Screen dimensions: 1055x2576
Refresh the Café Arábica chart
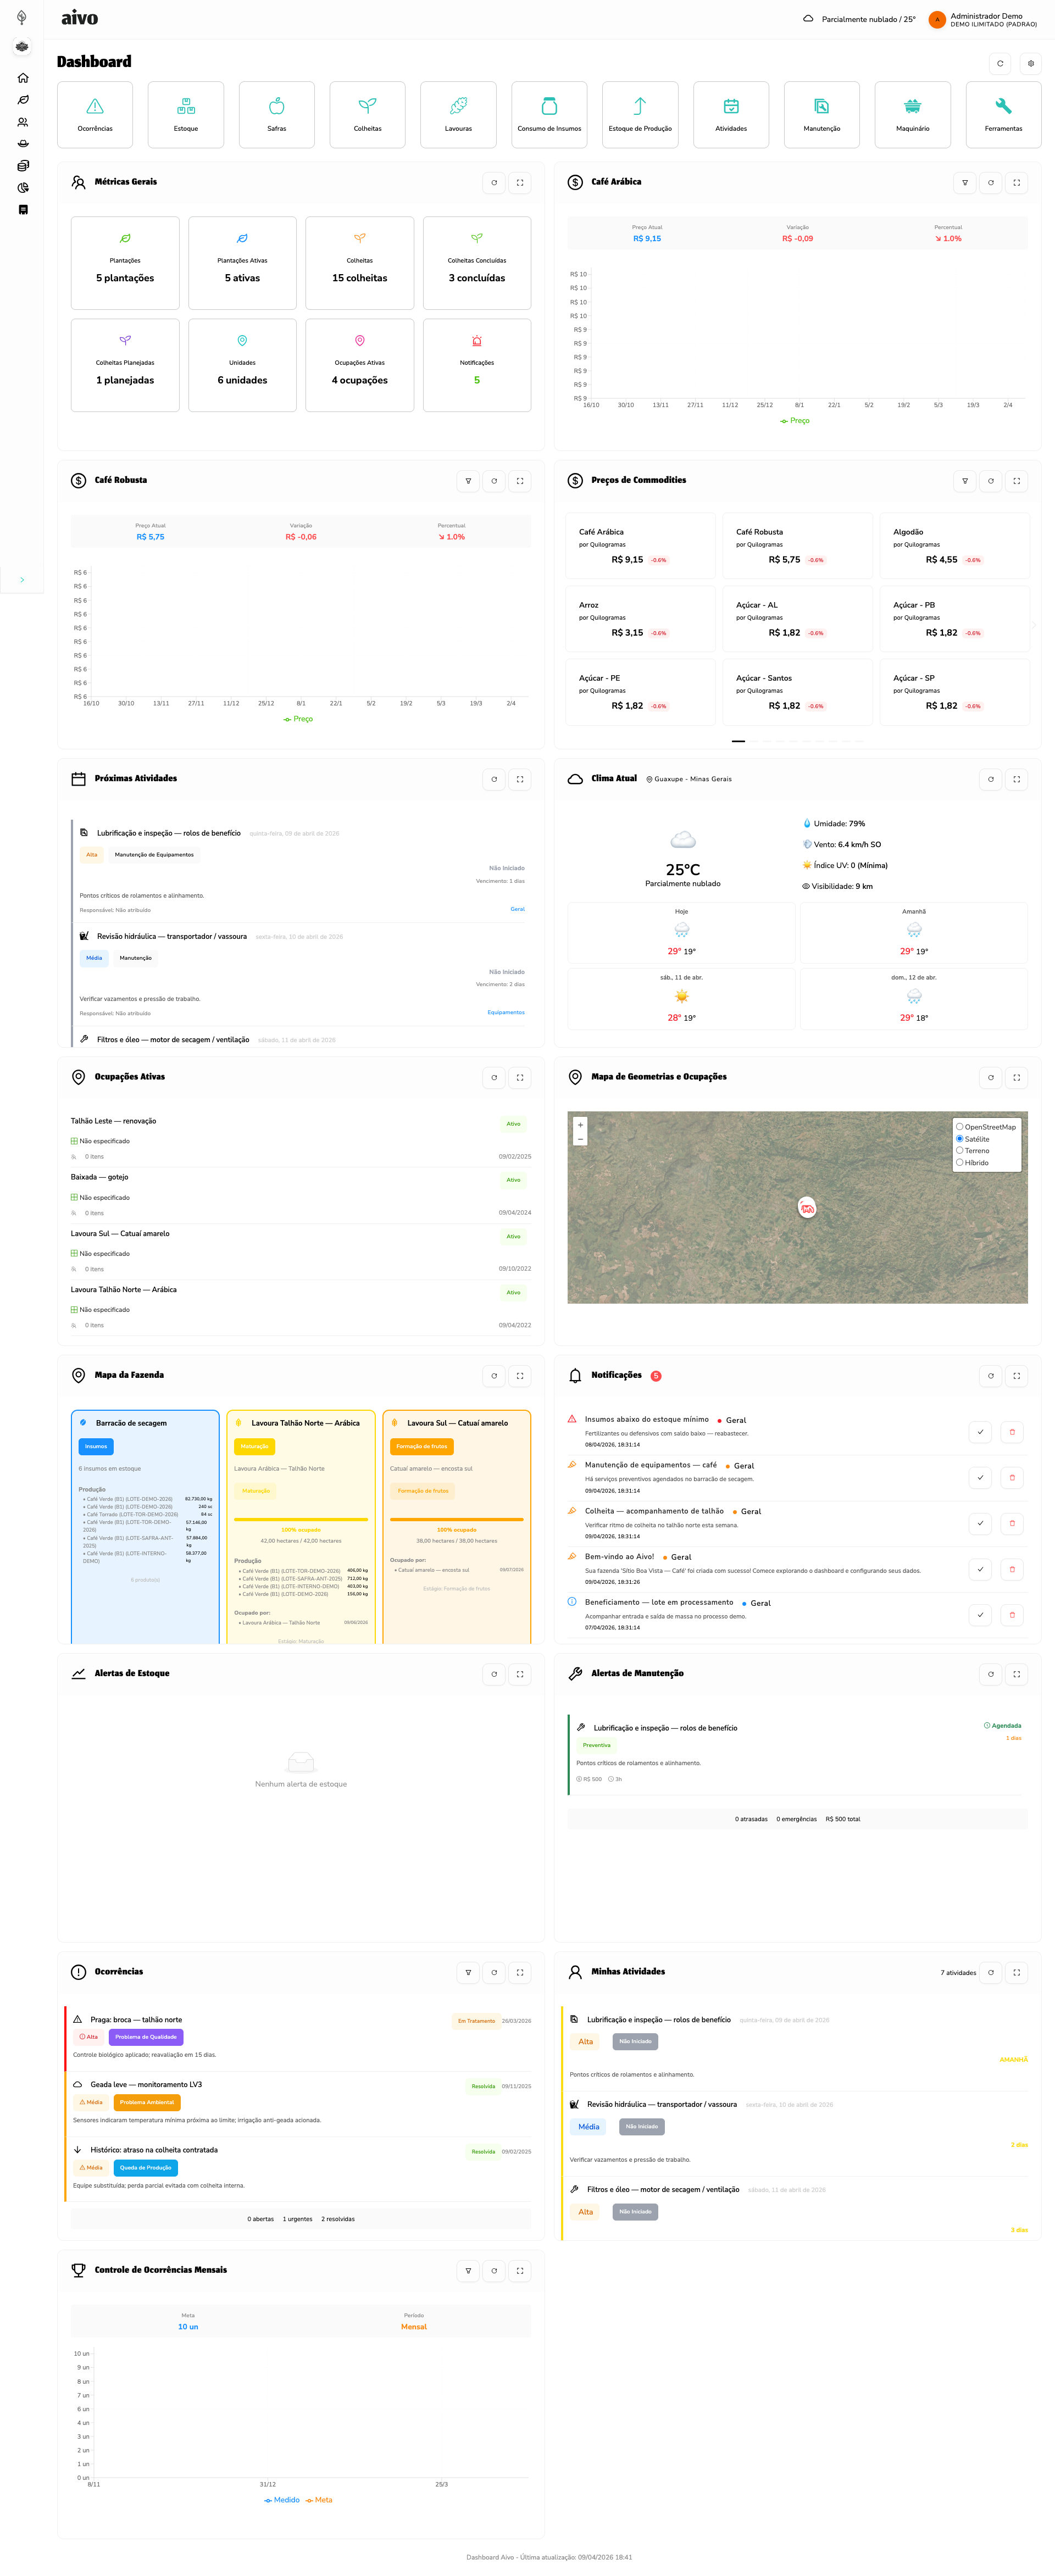(991, 183)
